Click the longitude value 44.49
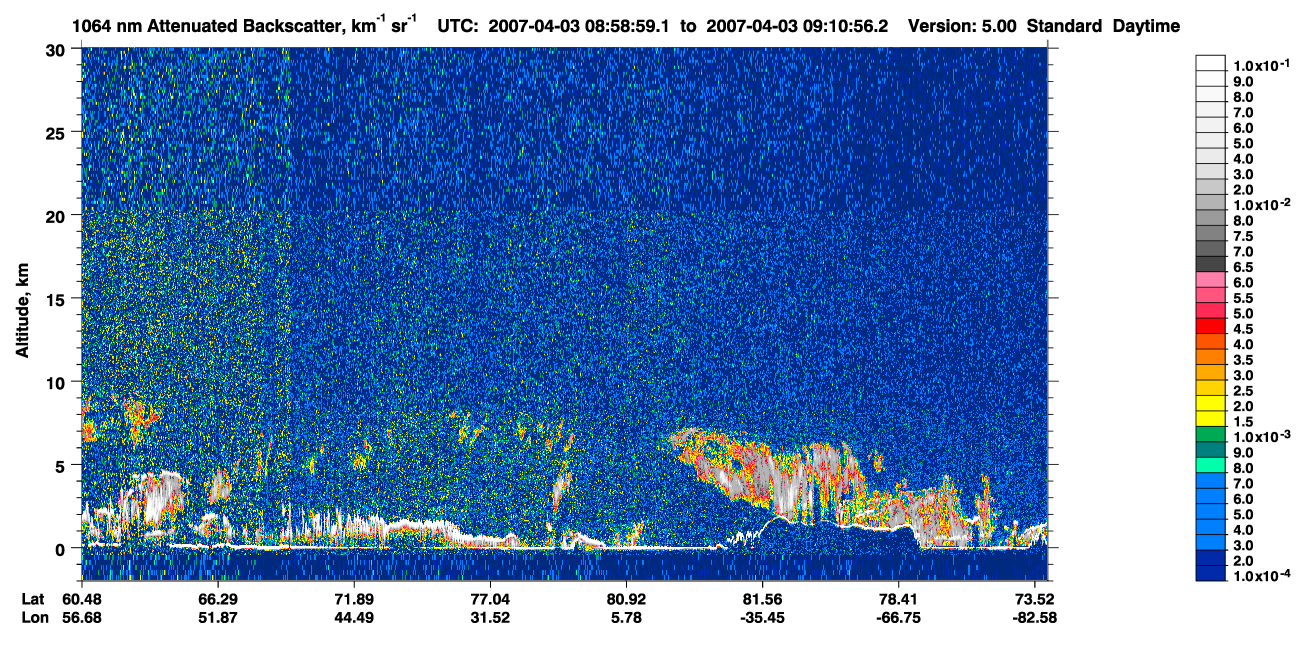The width and height of the screenshot is (1300, 667). 353,618
